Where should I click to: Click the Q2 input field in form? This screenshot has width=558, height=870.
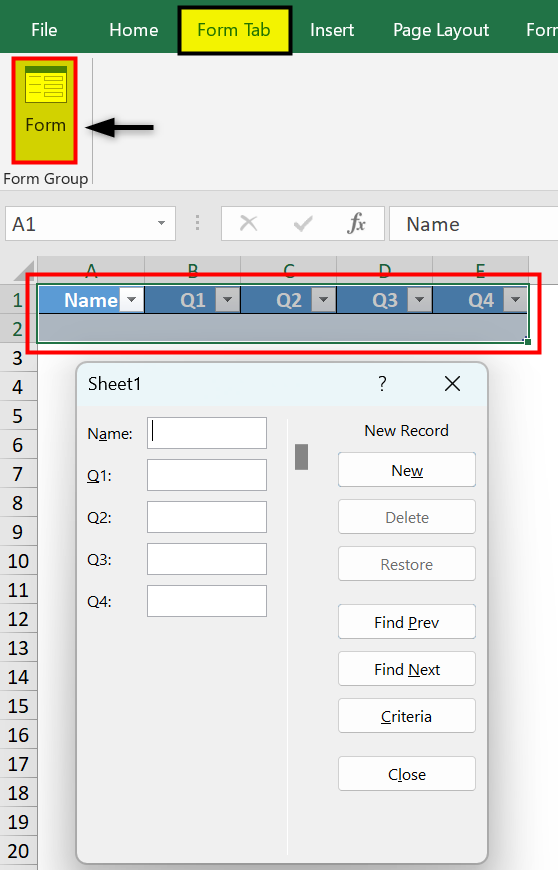207,517
